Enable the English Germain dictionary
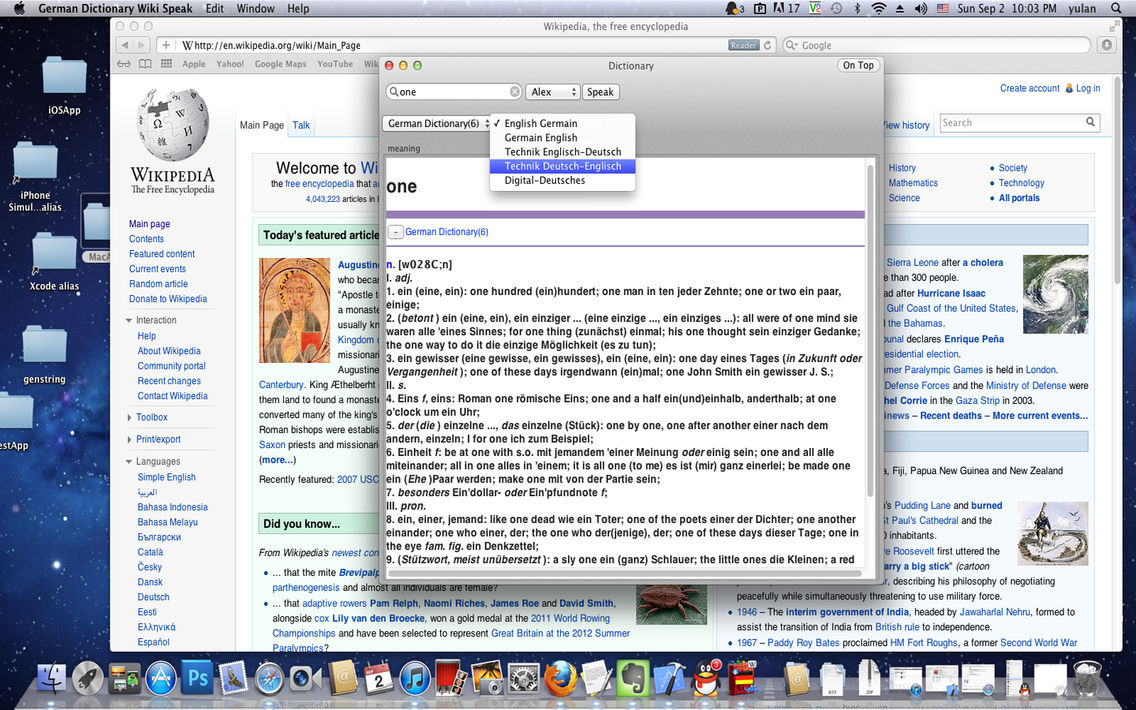 point(541,123)
